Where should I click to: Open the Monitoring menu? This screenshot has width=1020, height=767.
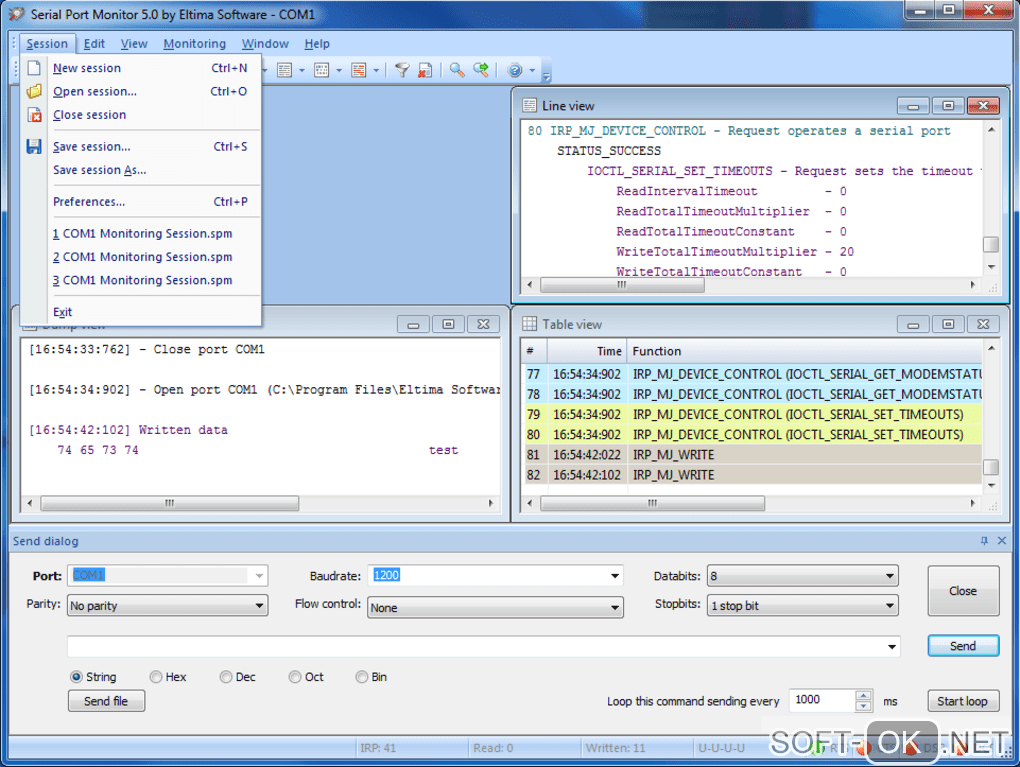194,44
